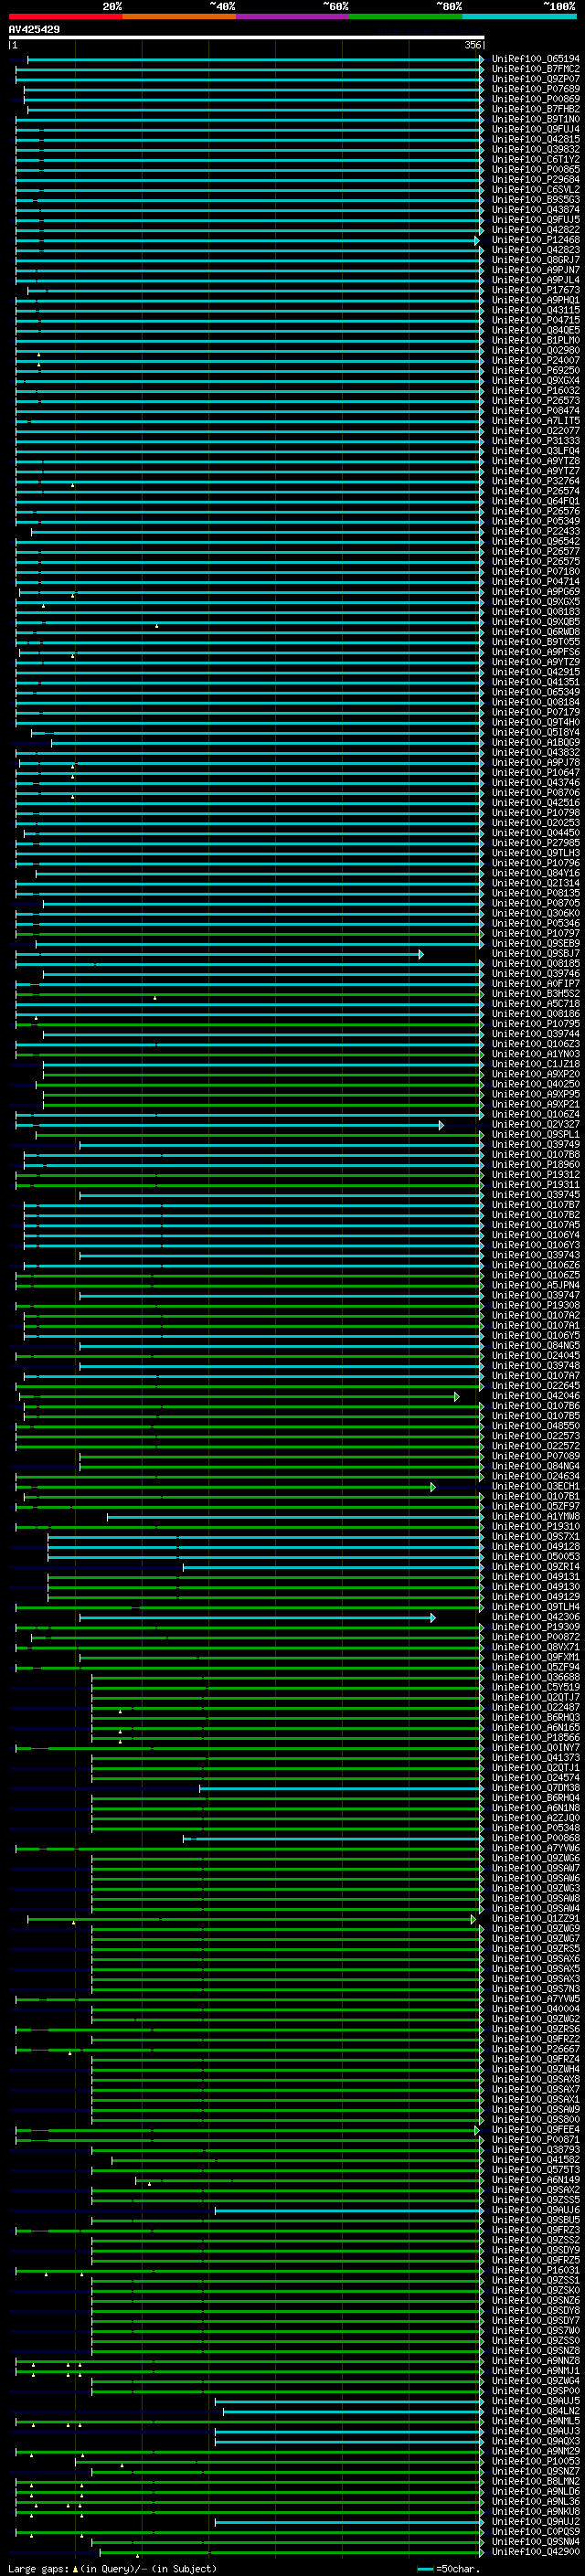The image size is (585, 2576).
Task: Select hit UniRef100_Q42046
Action: point(536,1396)
